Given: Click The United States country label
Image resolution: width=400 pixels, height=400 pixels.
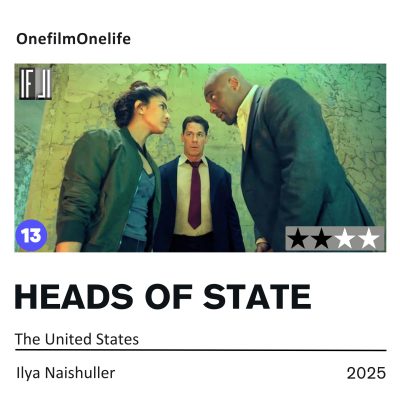Looking at the screenshot, I should (77, 339).
